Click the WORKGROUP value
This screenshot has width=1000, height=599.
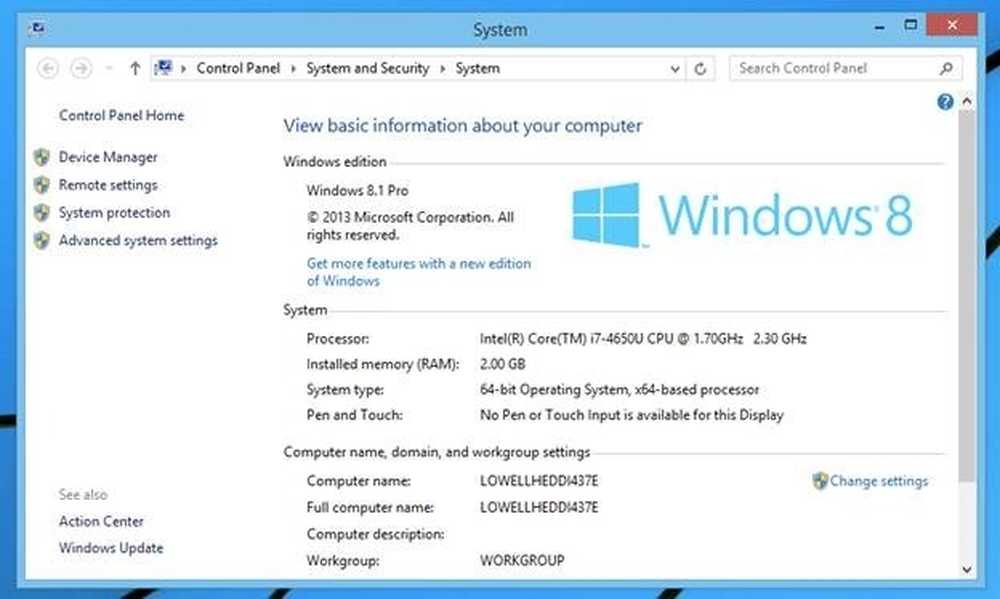pos(522,561)
